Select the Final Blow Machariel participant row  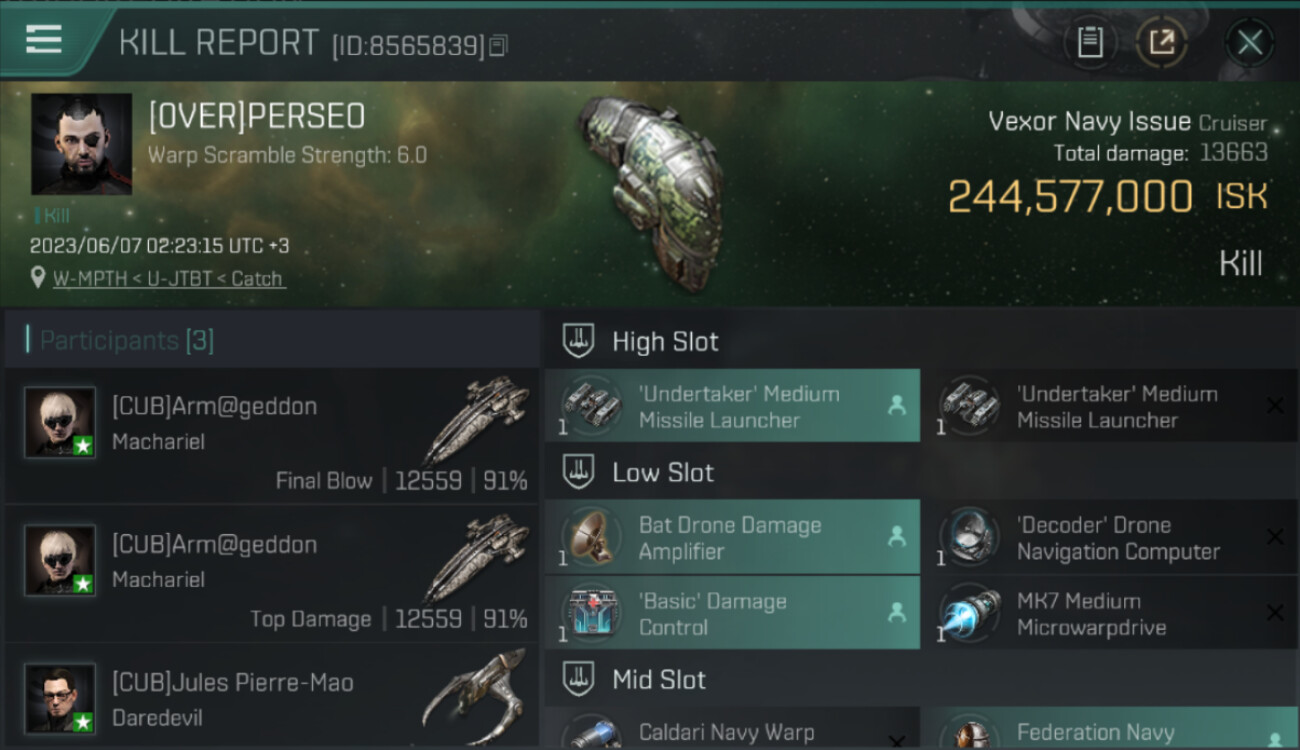[x=272, y=436]
